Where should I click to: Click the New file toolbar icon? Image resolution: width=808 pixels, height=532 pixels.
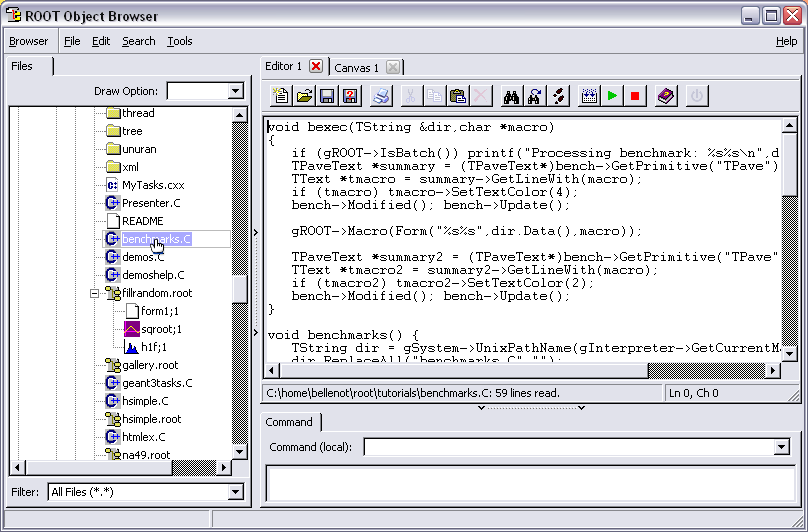pos(281,96)
